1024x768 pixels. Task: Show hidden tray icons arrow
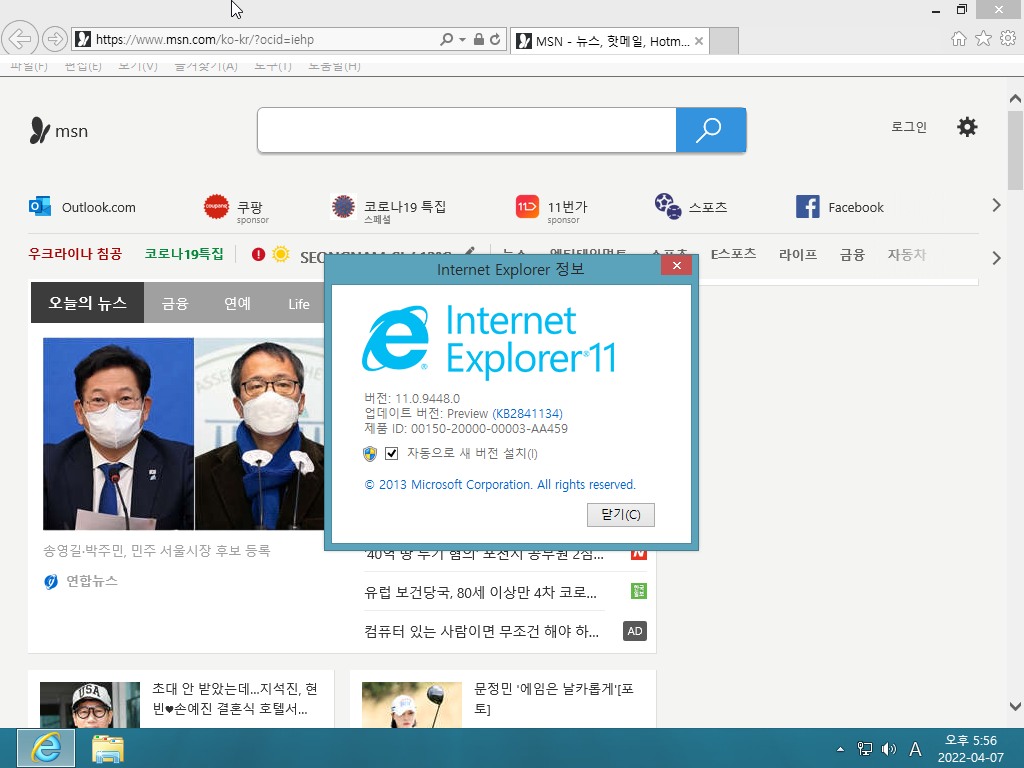coord(840,749)
